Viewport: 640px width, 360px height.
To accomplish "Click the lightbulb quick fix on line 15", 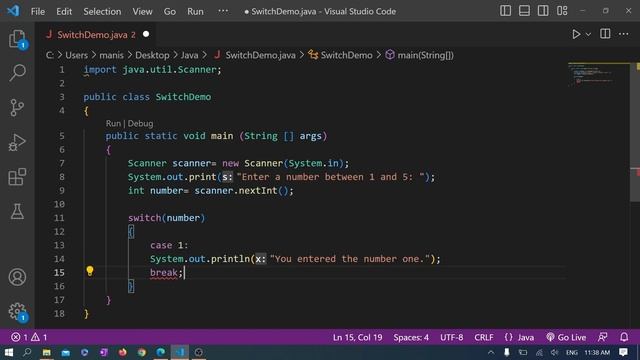I will (x=90, y=271).
